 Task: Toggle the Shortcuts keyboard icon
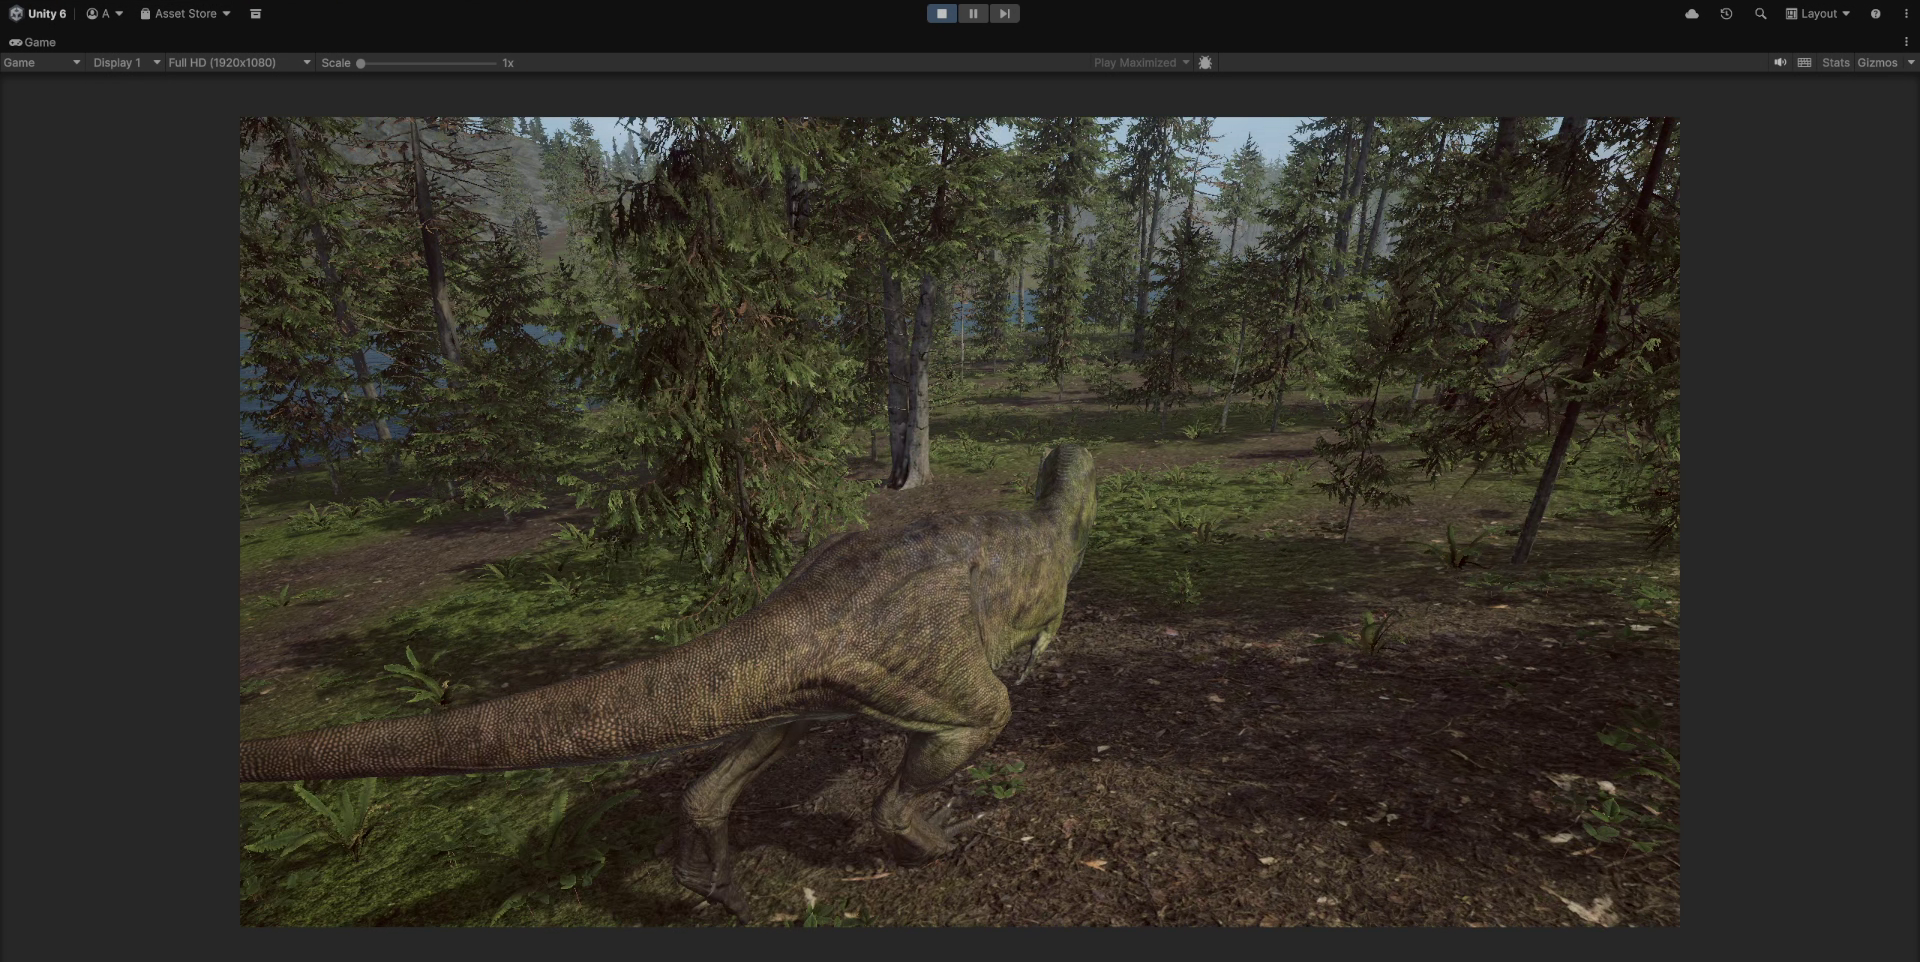coord(1804,63)
